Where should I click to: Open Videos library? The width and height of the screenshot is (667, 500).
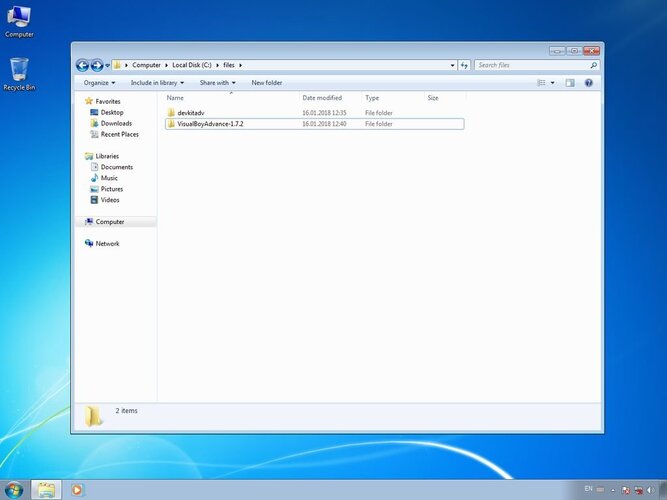110,200
